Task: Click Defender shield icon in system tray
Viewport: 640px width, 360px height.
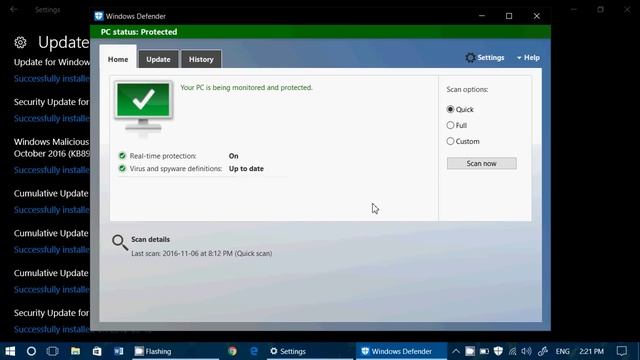Action: click(498, 351)
